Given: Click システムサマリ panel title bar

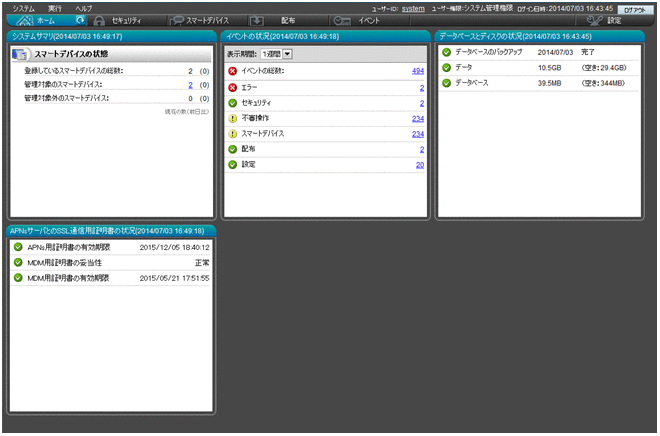Looking at the screenshot, I should 112,36.
